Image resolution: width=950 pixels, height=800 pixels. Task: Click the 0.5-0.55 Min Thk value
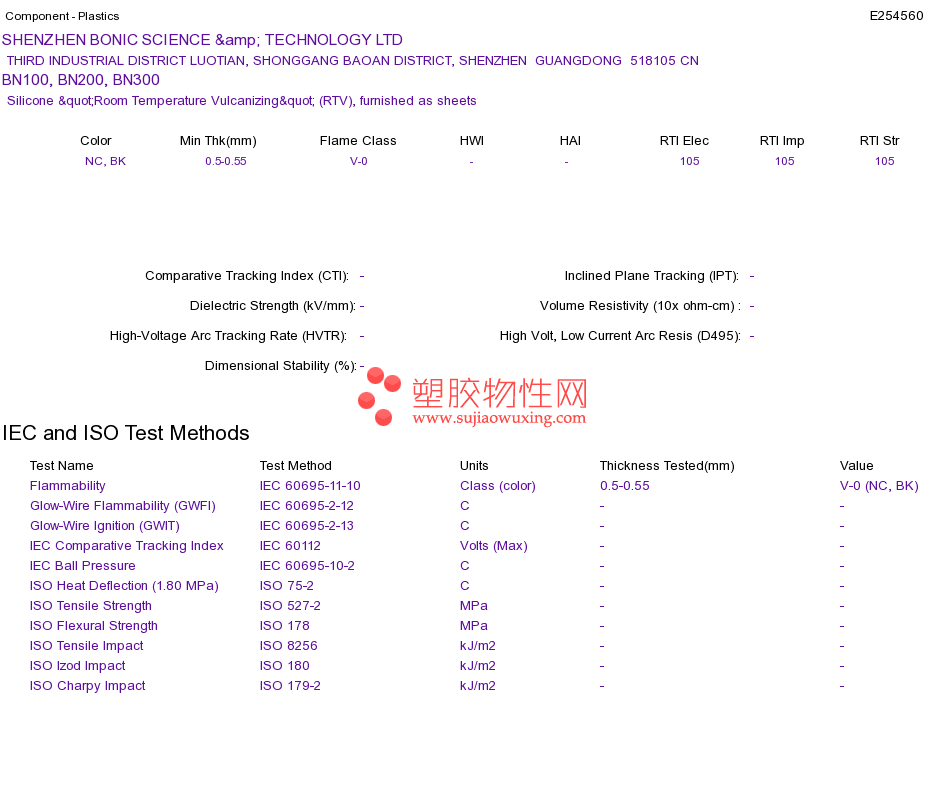[x=225, y=161]
